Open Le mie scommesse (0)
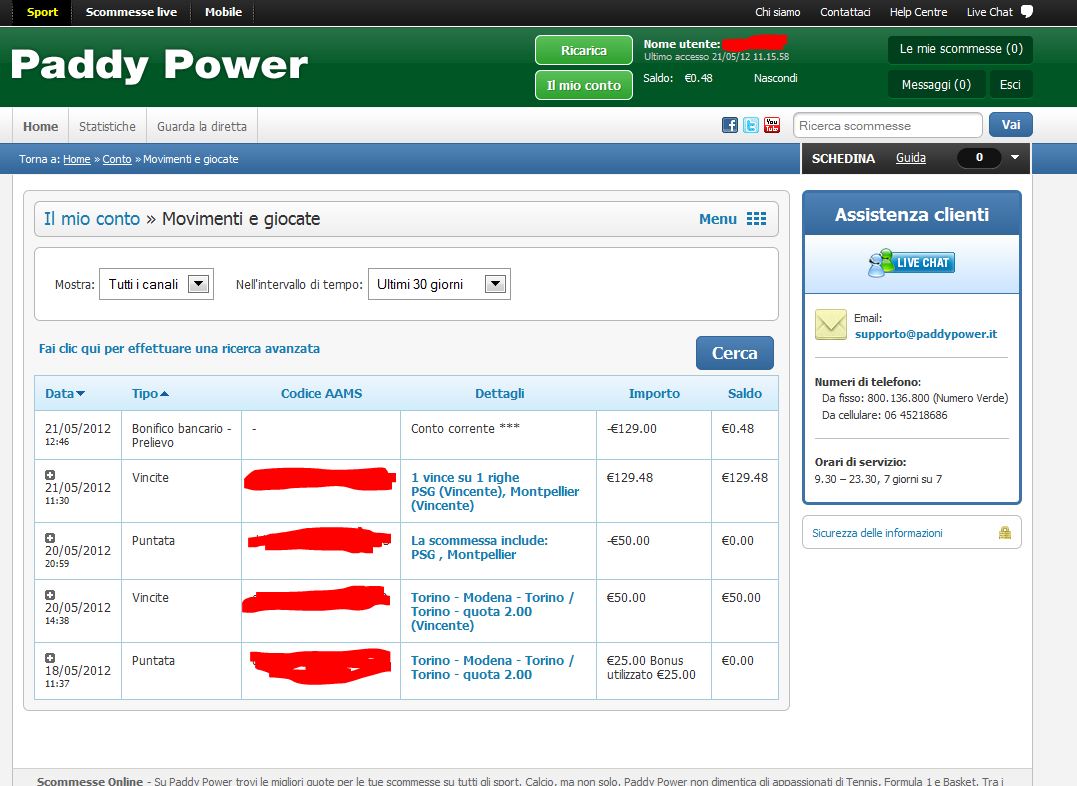 [x=961, y=49]
